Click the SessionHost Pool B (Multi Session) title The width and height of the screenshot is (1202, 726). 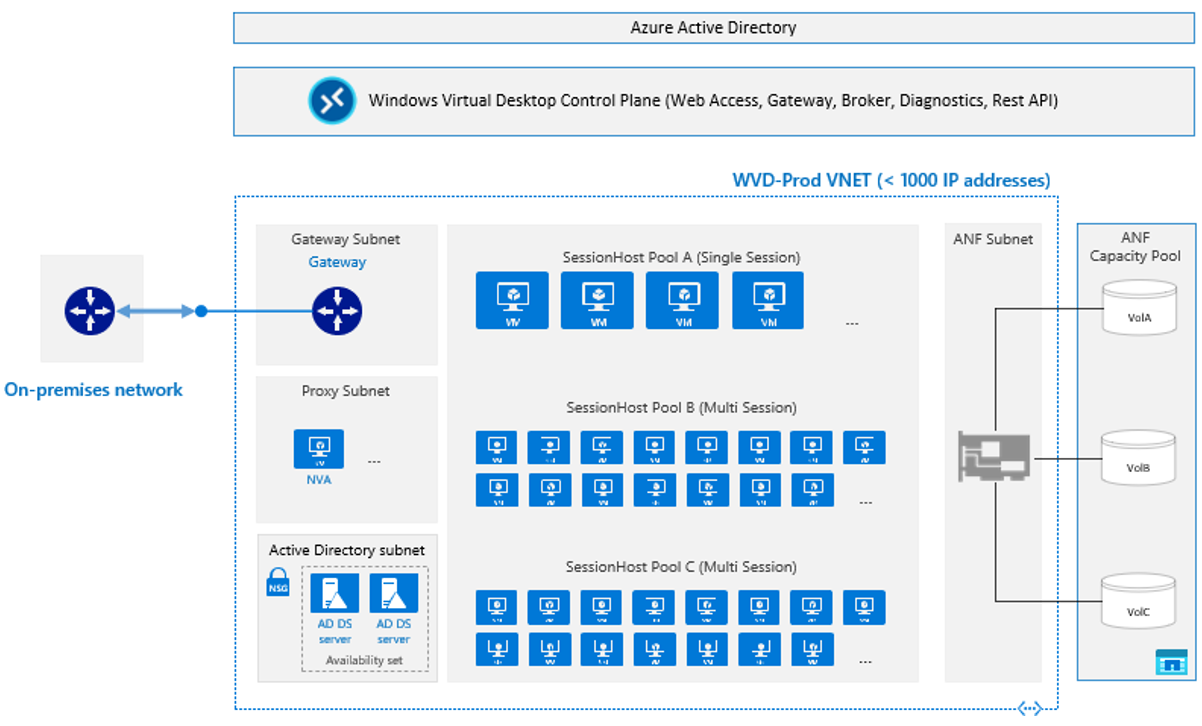681,408
